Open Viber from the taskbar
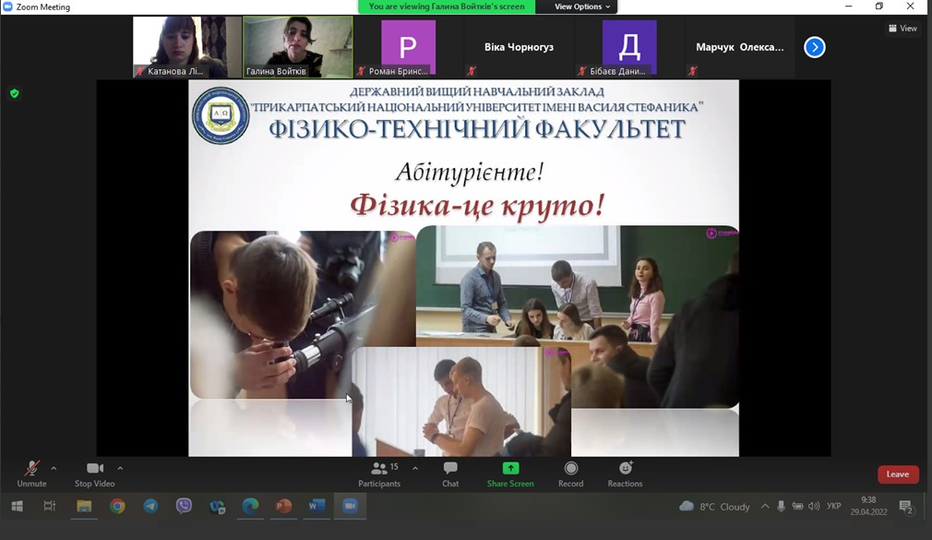Viewport: 932px width, 540px height. [x=183, y=506]
